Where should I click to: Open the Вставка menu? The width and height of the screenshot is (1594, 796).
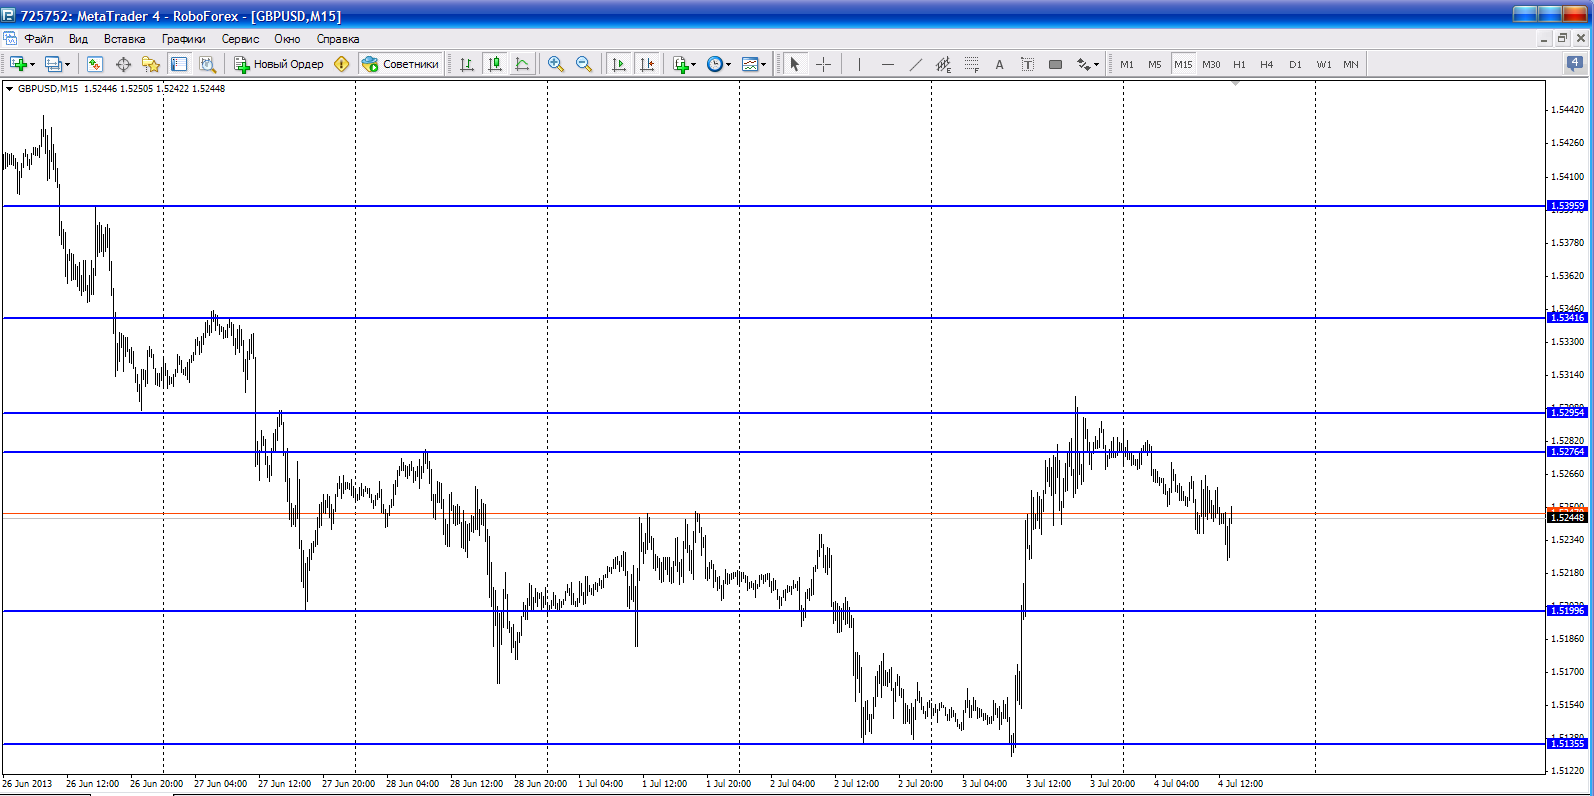(124, 39)
